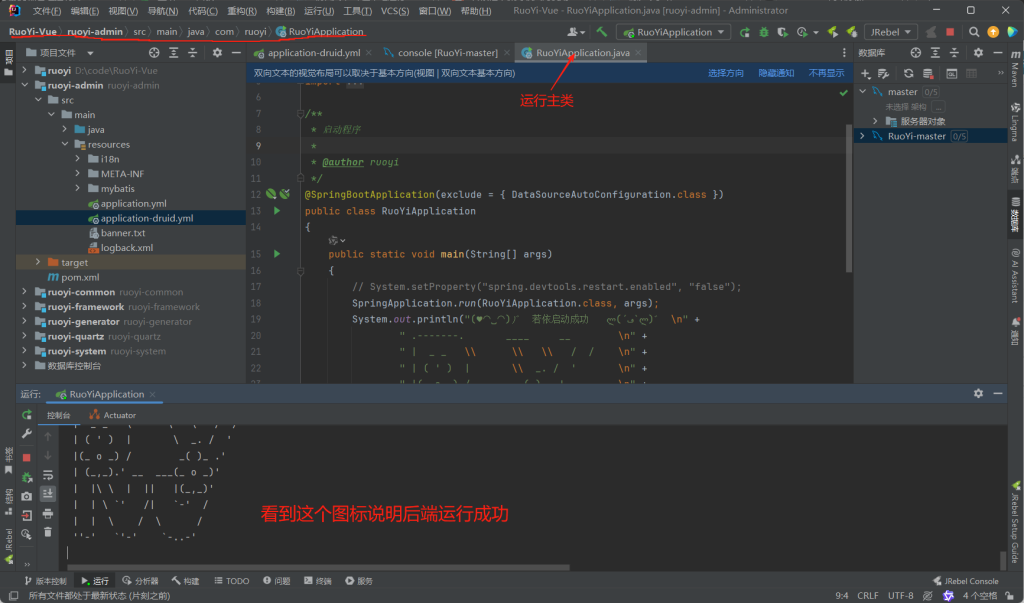Open the VCS(S) menu
The width and height of the screenshot is (1024, 603).
[x=394, y=10]
